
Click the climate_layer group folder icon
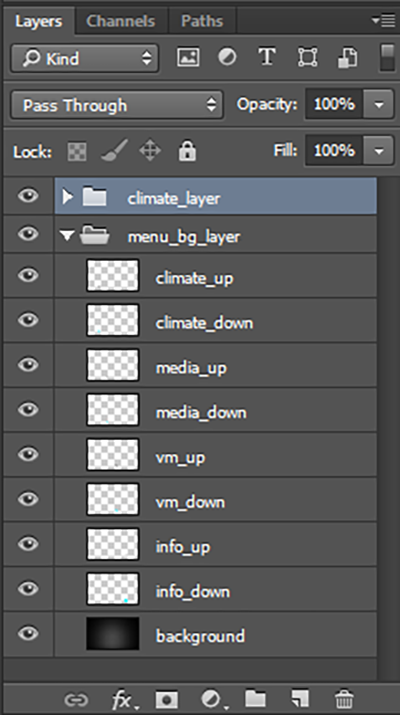(94, 197)
